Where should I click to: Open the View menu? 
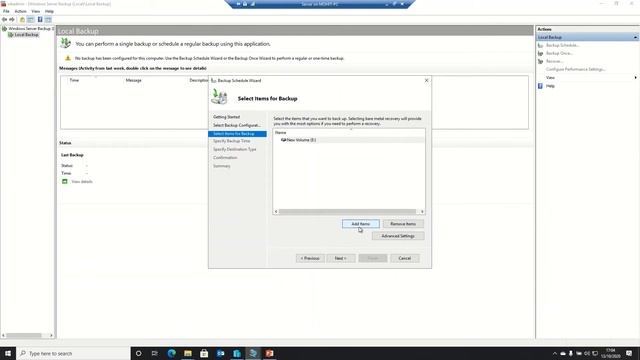coord(36,11)
